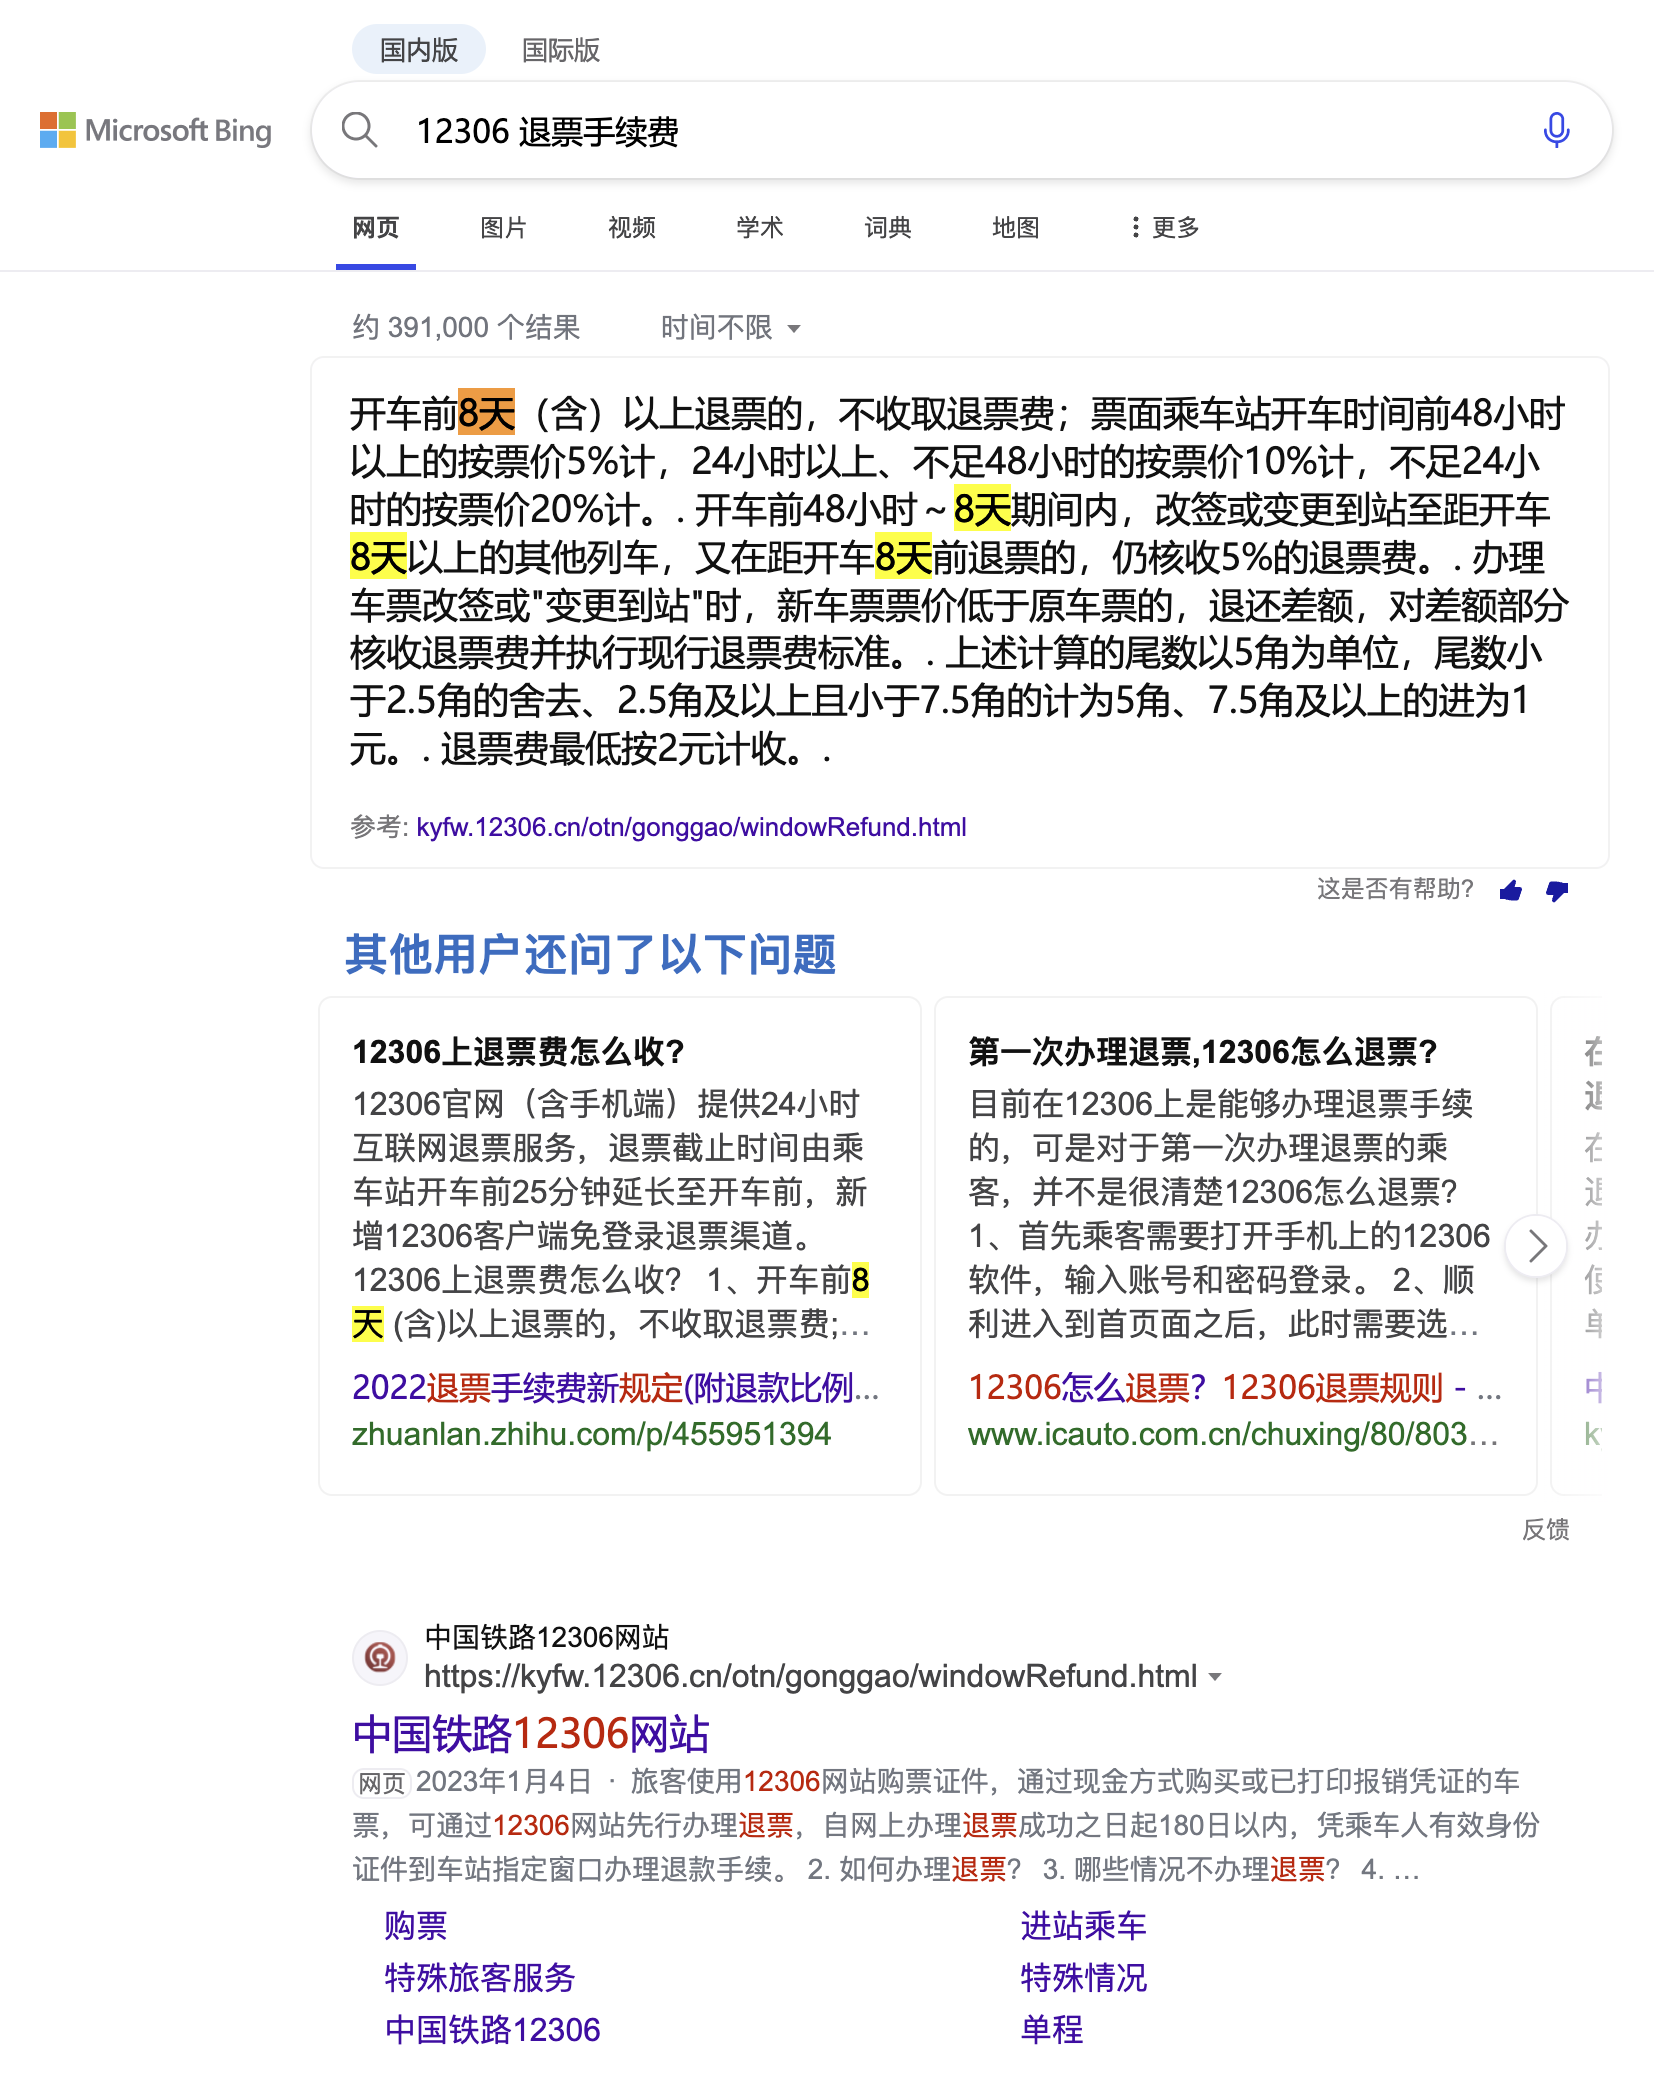Open 2022退票手续费新规定 zhihu article link
1654x2080 pixels.
point(615,1387)
